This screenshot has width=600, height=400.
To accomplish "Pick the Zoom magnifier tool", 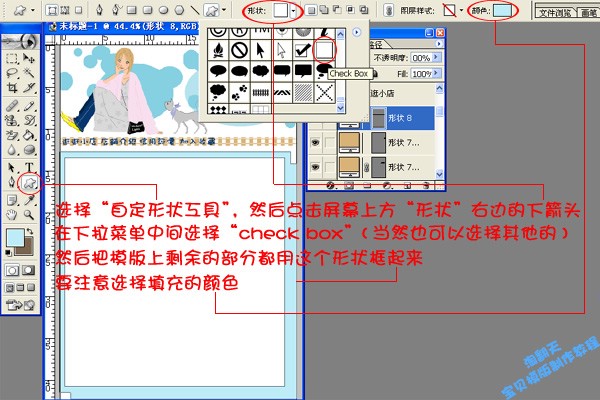I will [29, 213].
